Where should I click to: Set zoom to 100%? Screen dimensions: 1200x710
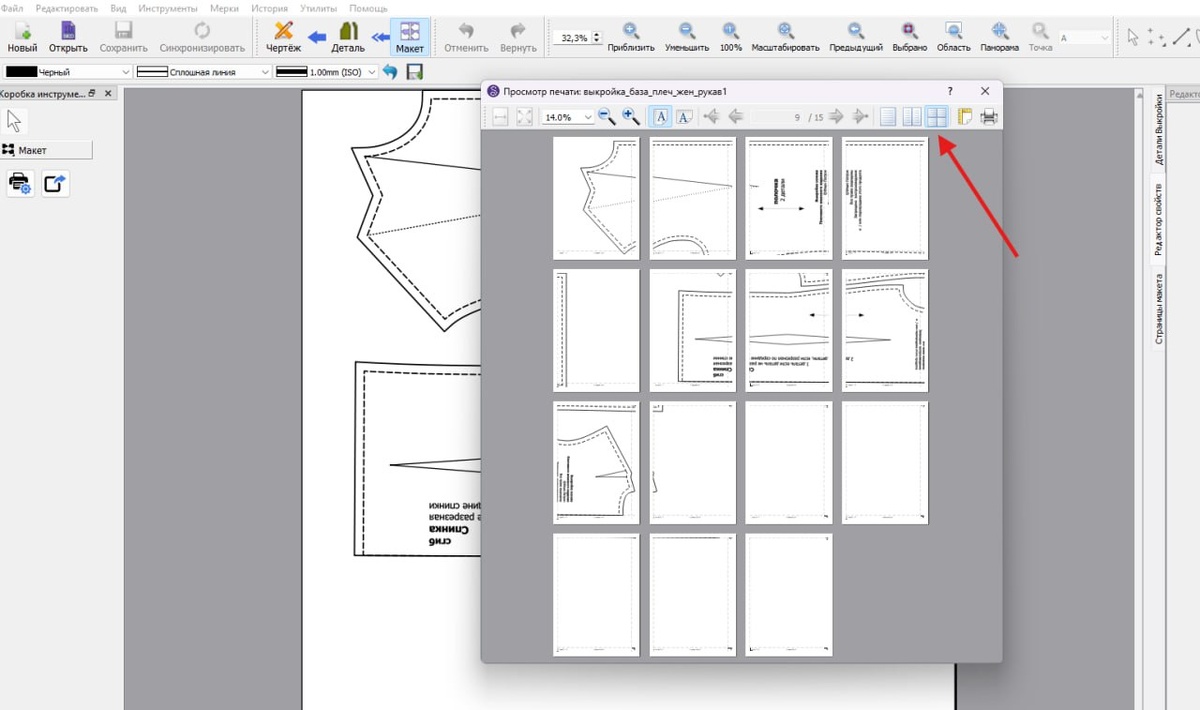731,37
